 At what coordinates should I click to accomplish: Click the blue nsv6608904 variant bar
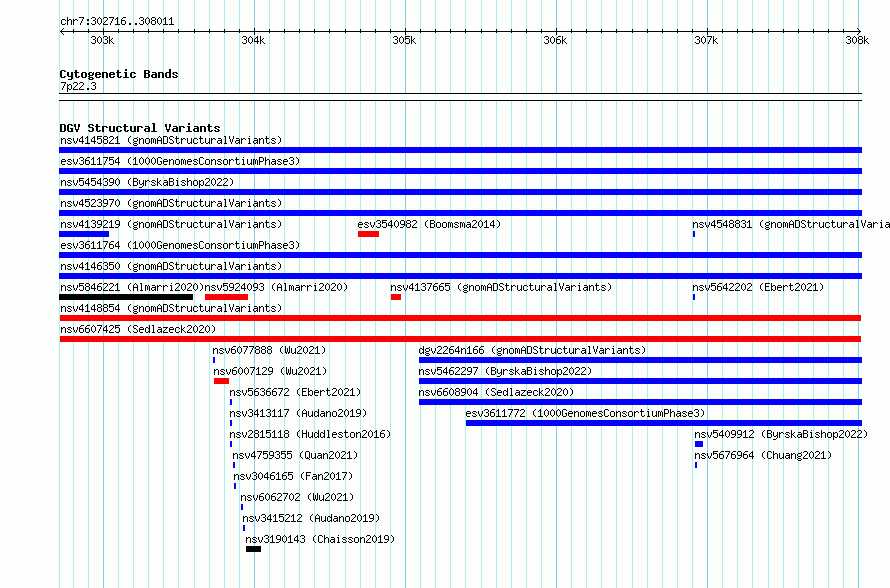point(640,402)
